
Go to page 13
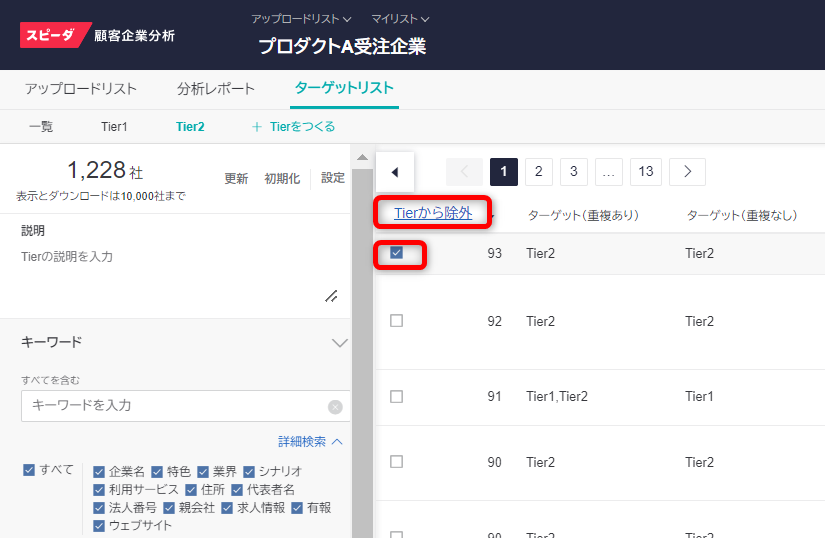pyautogui.click(x=645, y=171)
